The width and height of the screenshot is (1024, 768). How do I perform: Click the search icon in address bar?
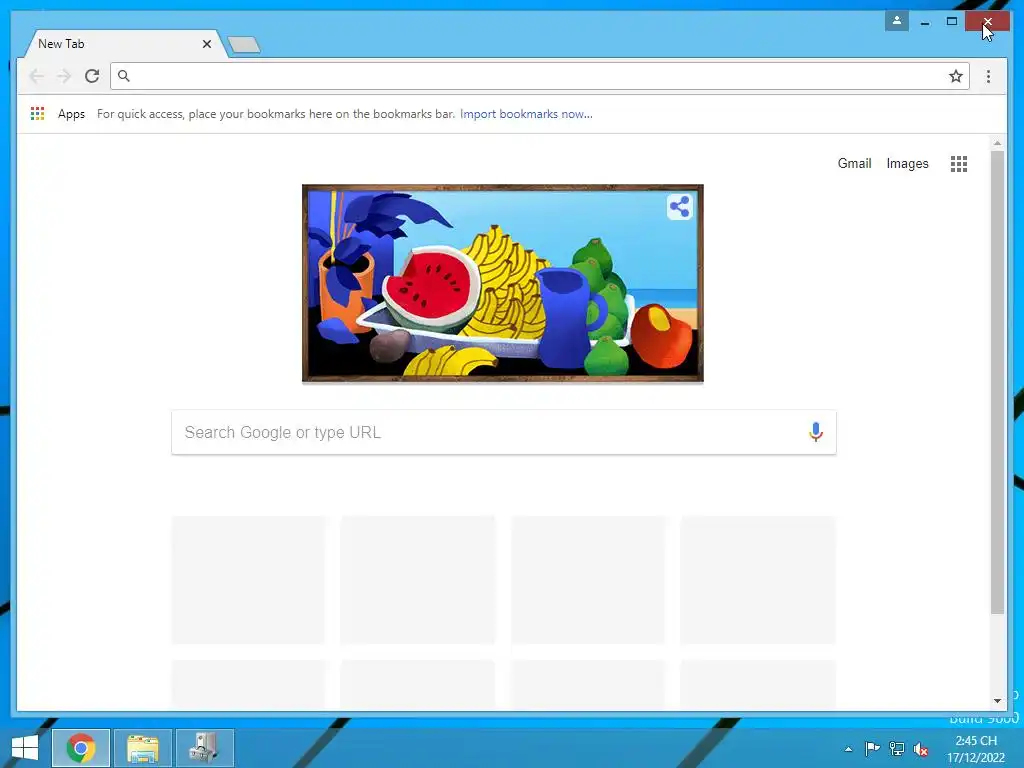pyautogui.click(x=123, y=76)
